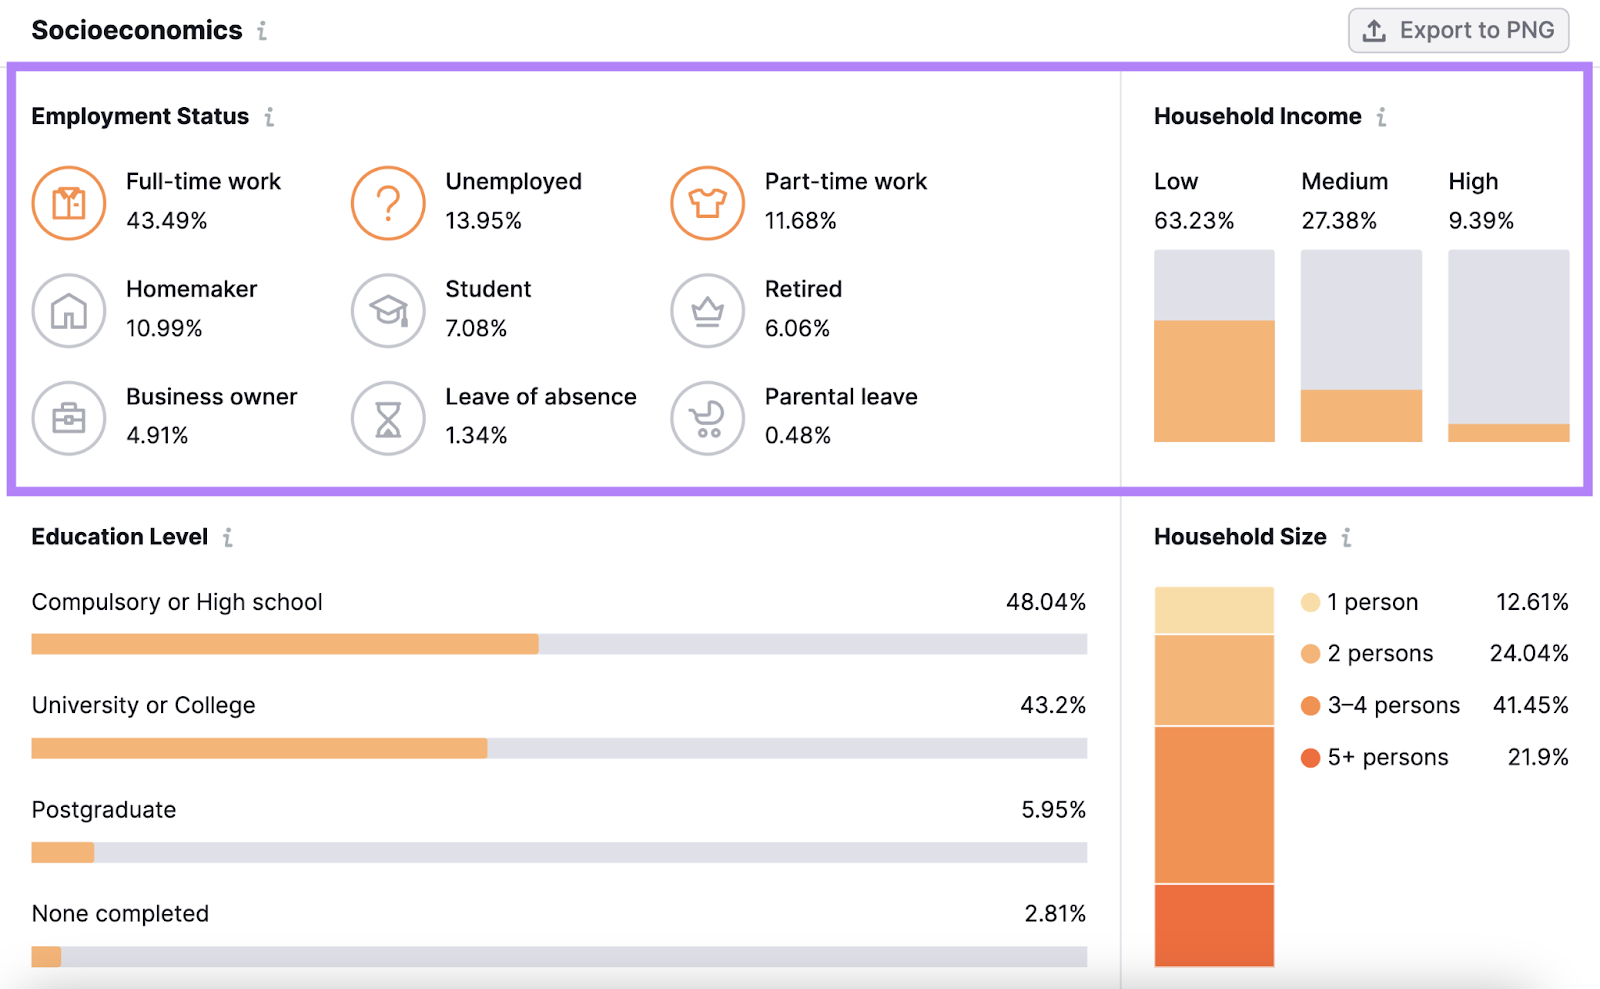Select the 1 person legend dot
This screenshot has width=1600, height=989.
point(1309,602)
